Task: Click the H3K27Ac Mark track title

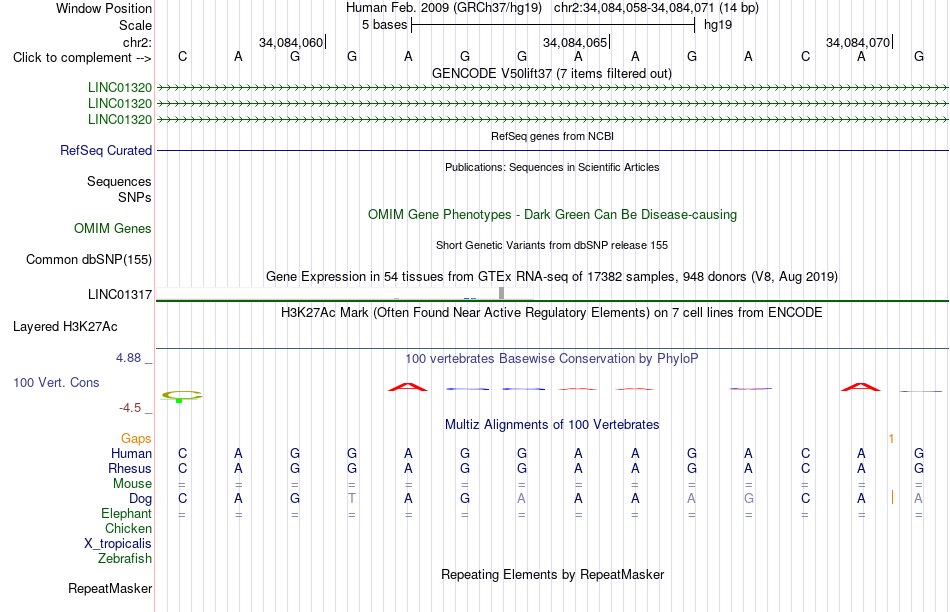Action: point(552,313)
